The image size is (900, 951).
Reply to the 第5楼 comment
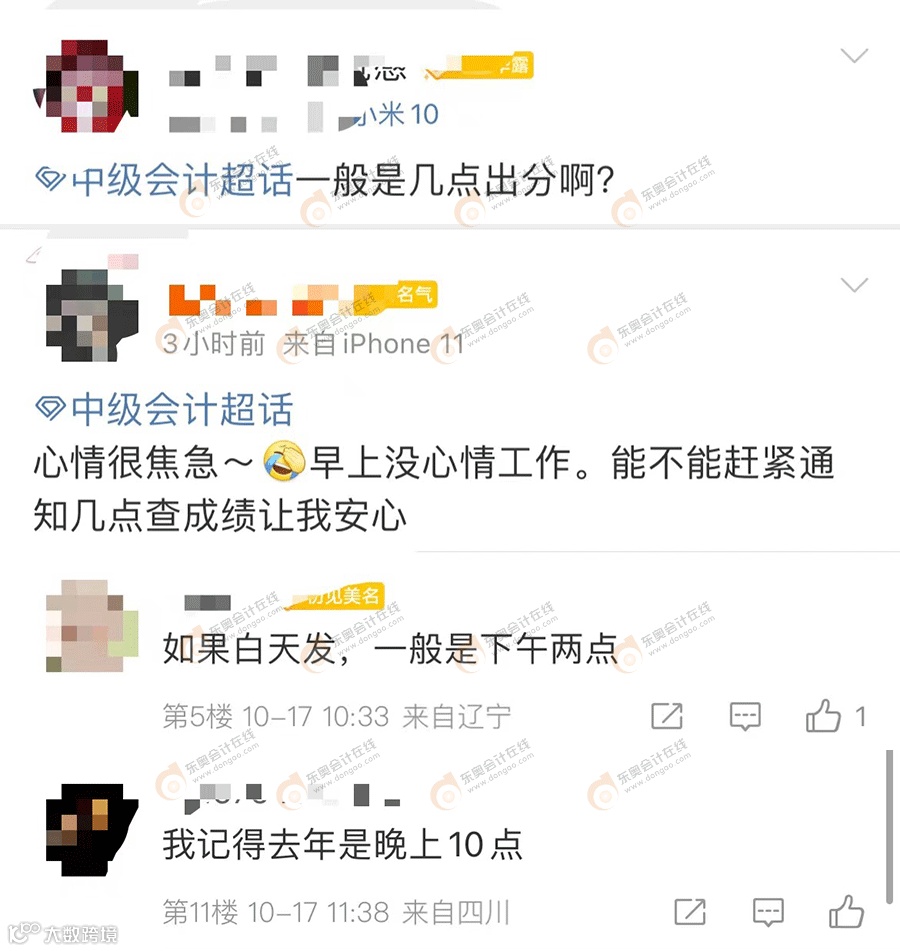[745, 717]
